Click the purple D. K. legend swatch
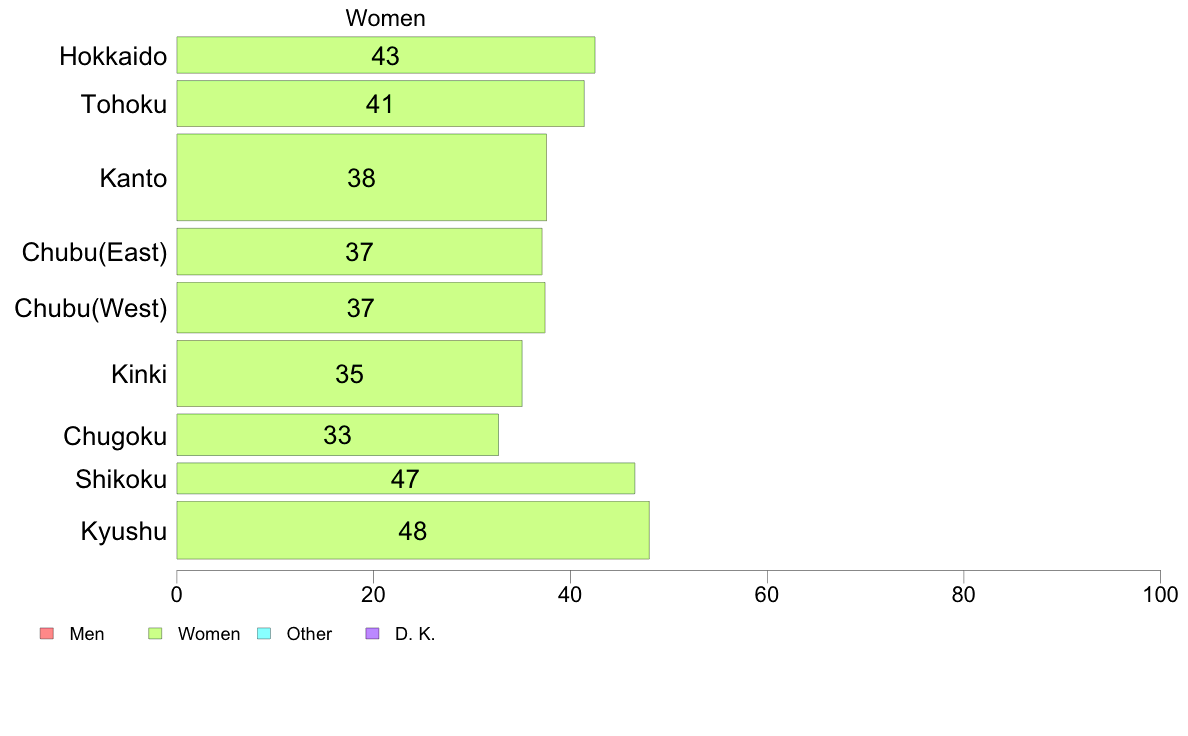Screen dimensions: 1188x736 372,634
